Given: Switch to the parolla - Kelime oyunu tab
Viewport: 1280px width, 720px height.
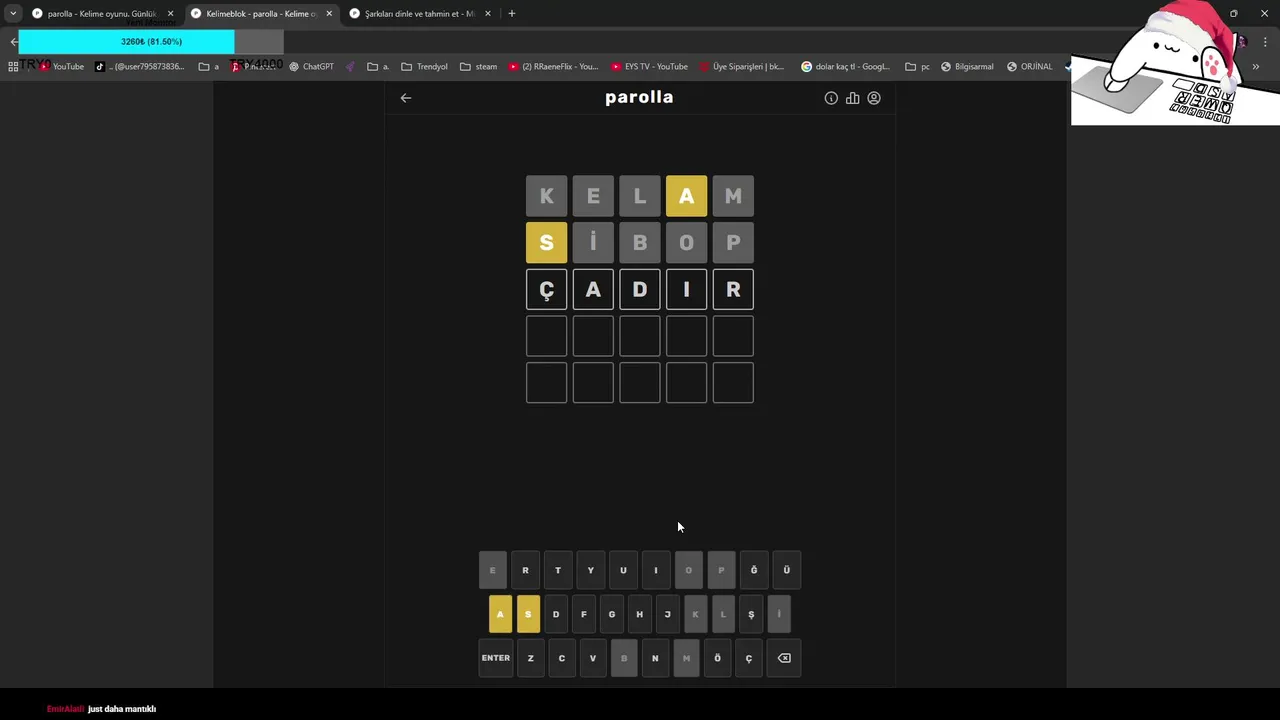Looking at the screenshot, I should 102,14.
